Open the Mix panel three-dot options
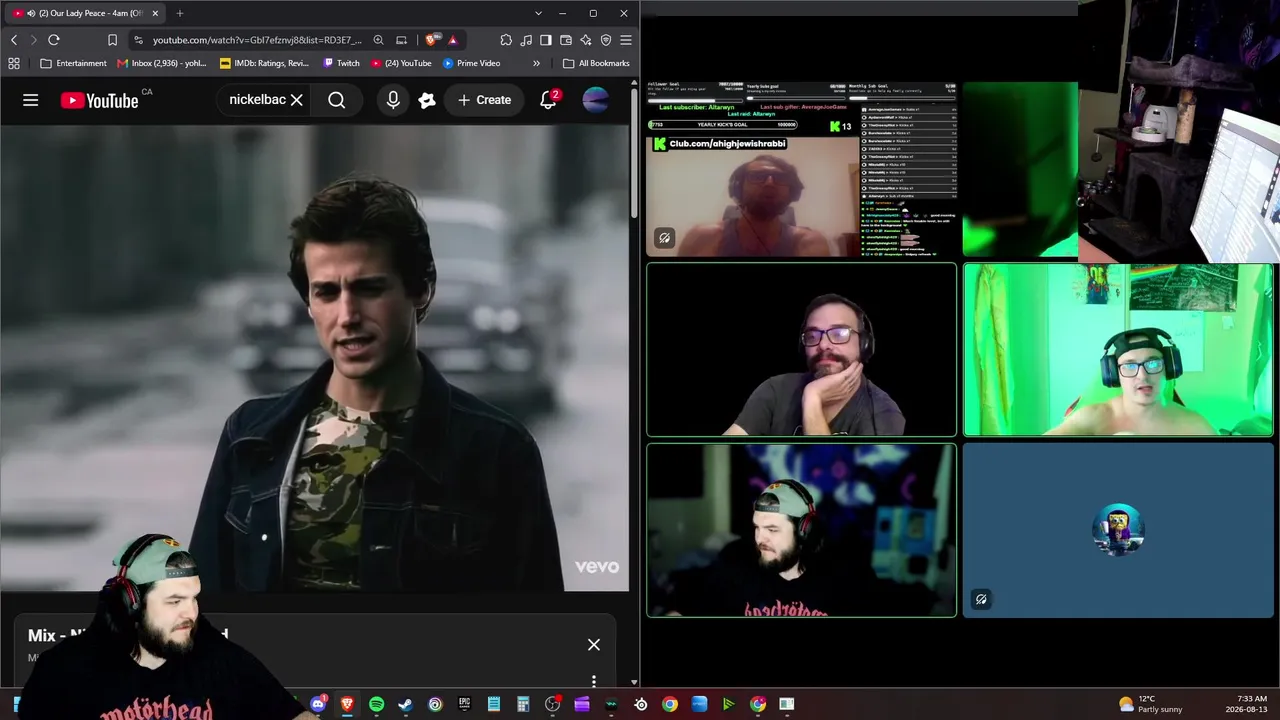 [x=594, y=681]
